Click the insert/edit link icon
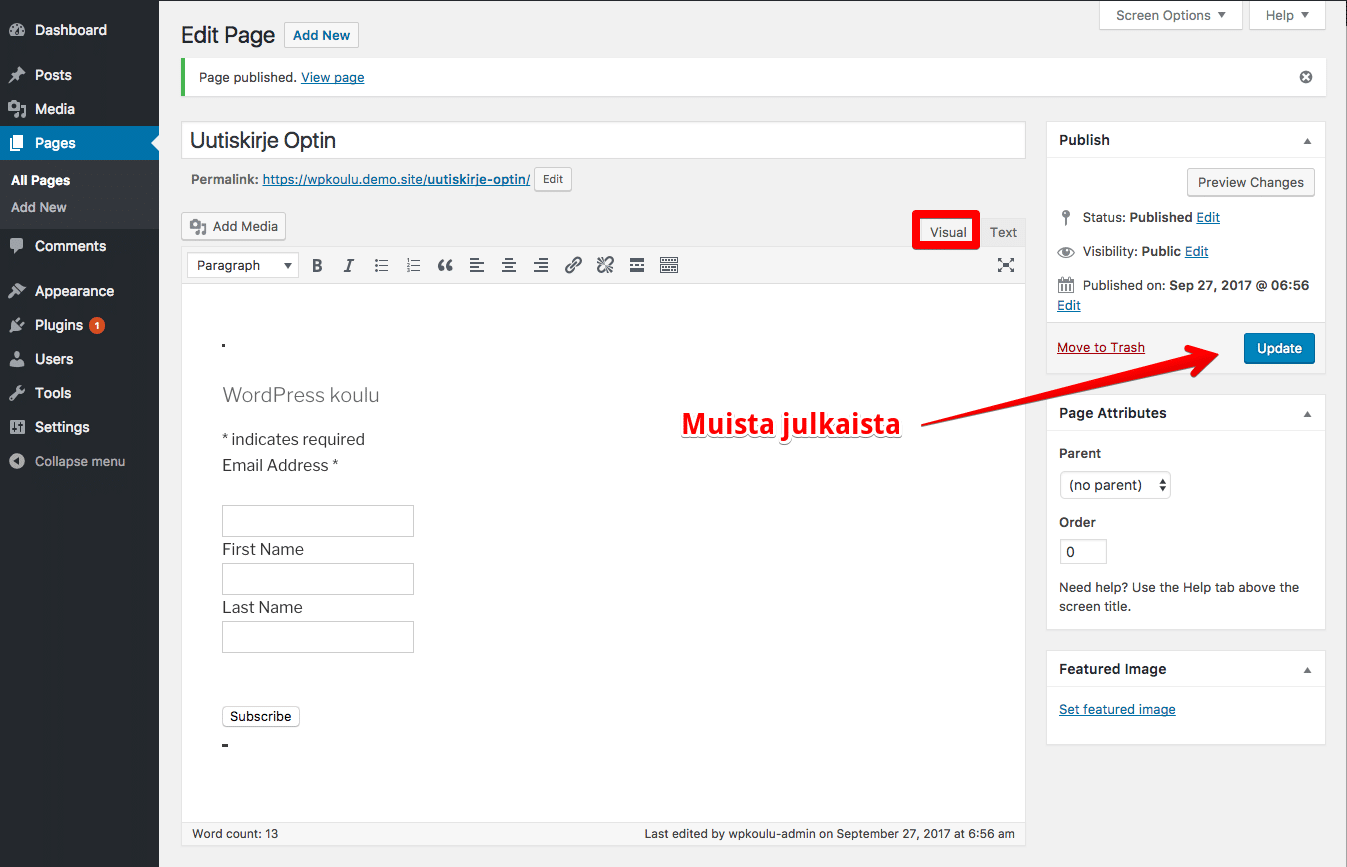Viewport: 1347px width, 867px height. [x=573, y=265]
